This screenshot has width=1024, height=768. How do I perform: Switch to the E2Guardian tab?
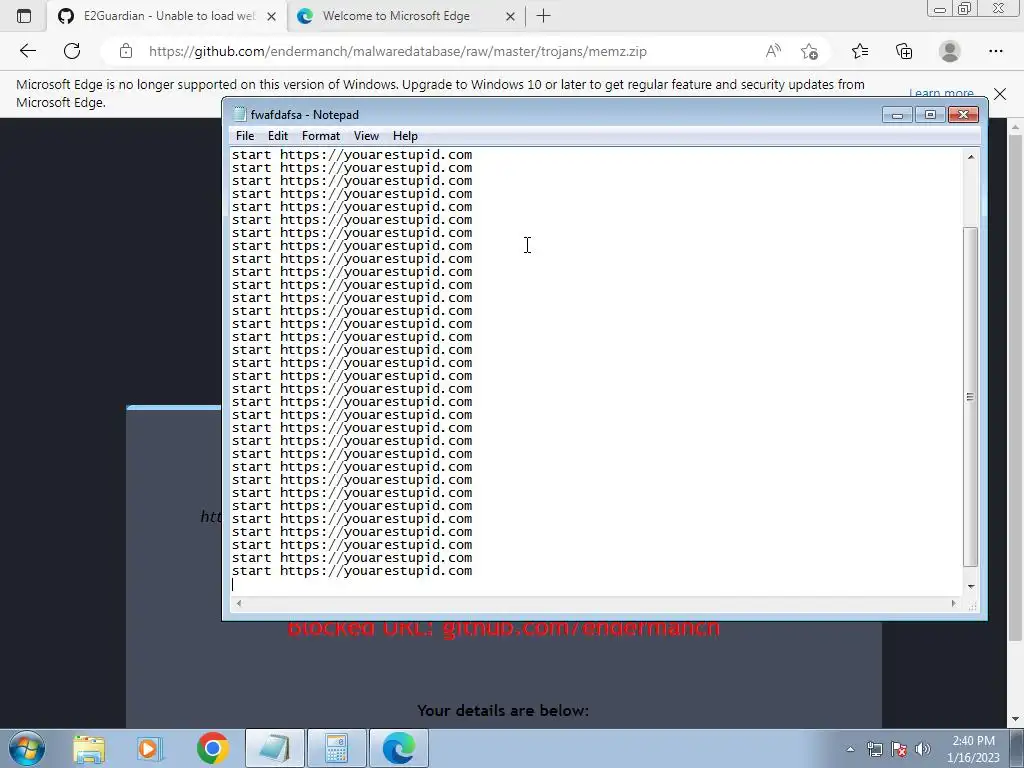pos(167,16)
